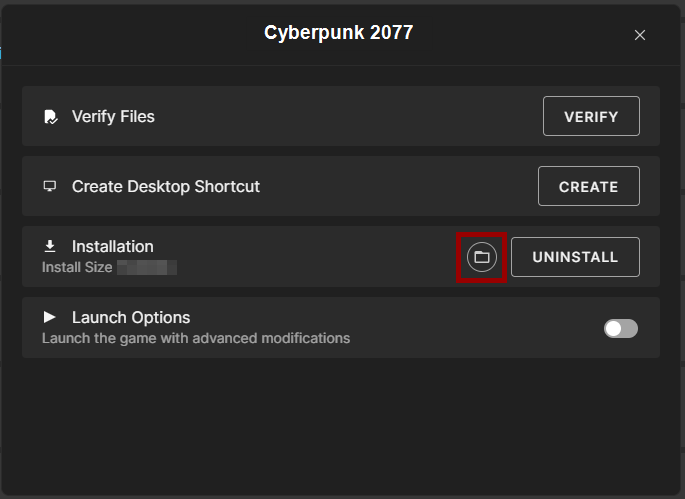Click the Installation download arrow icon

pos(50,246)
